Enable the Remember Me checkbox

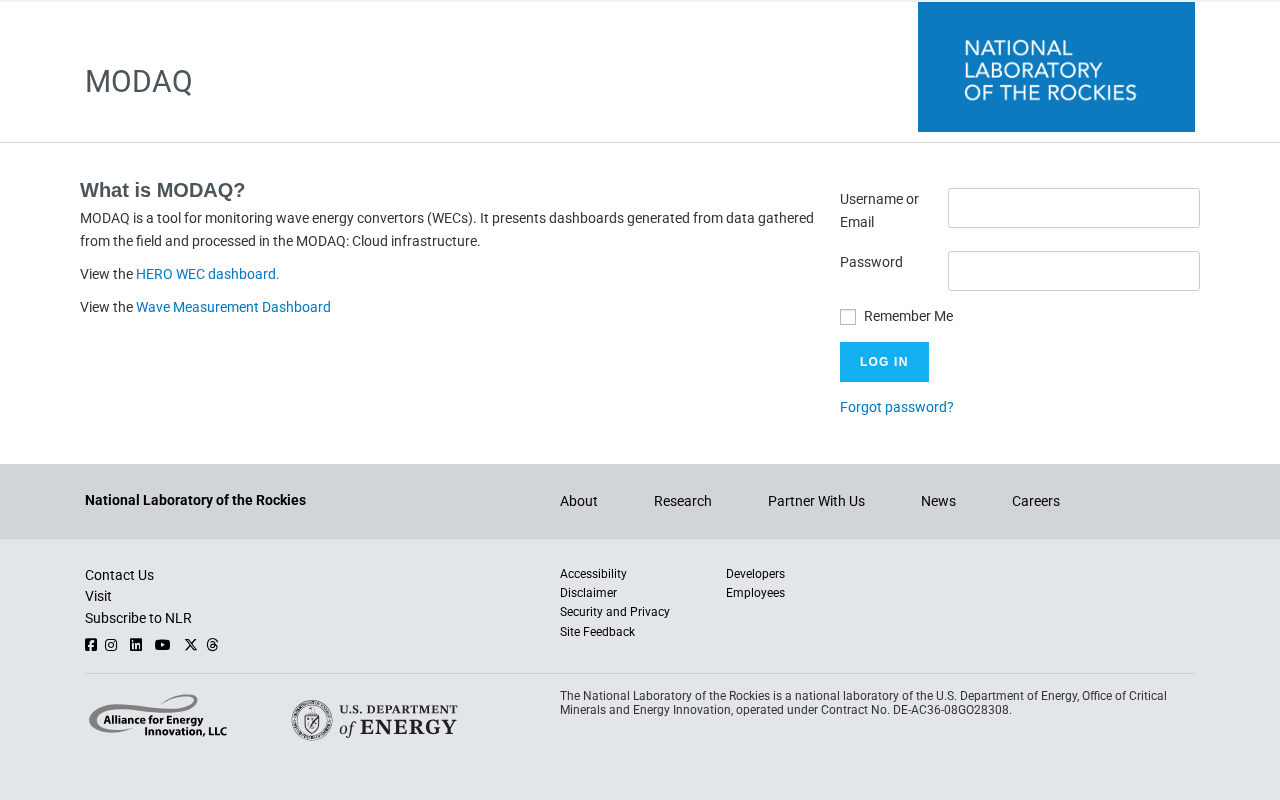coord(848,317)
